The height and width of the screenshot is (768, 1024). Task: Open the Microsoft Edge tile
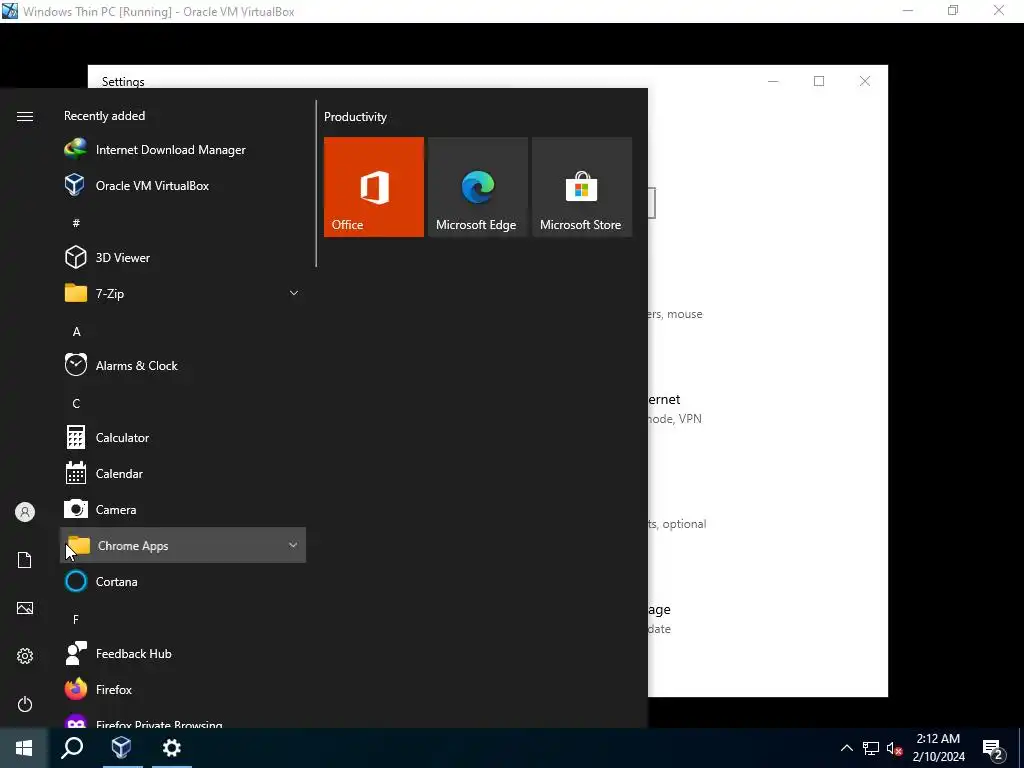tap(477, 187)
